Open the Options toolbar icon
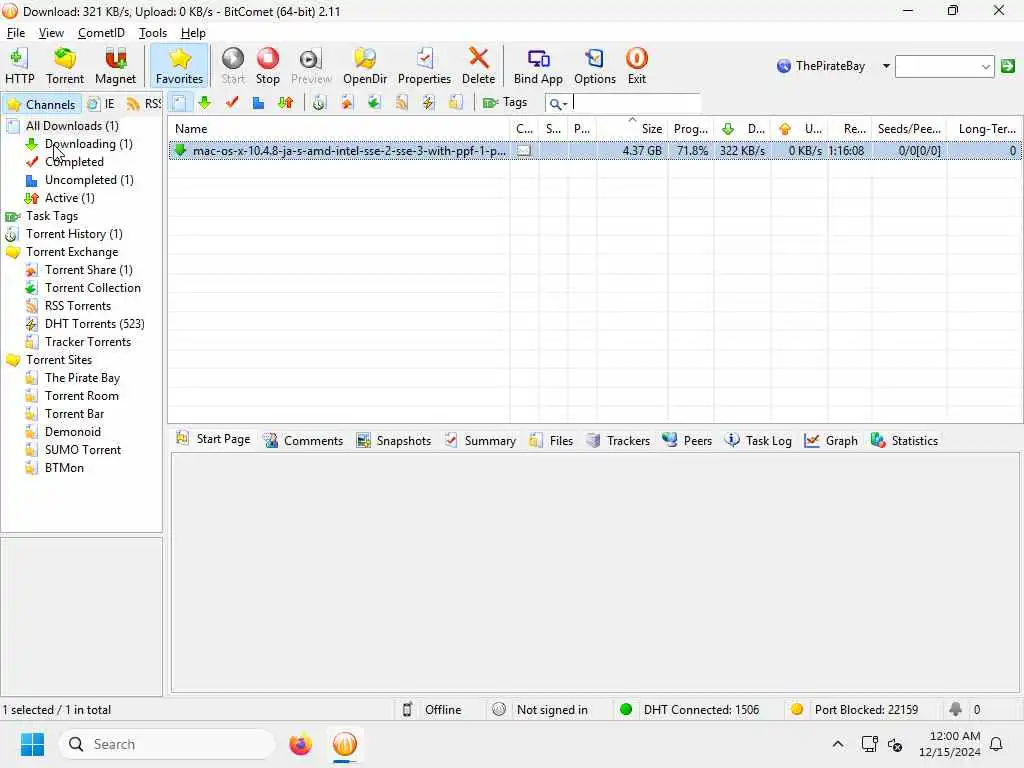Screen dimensions: 1024x768 click(x=595, y=66)
